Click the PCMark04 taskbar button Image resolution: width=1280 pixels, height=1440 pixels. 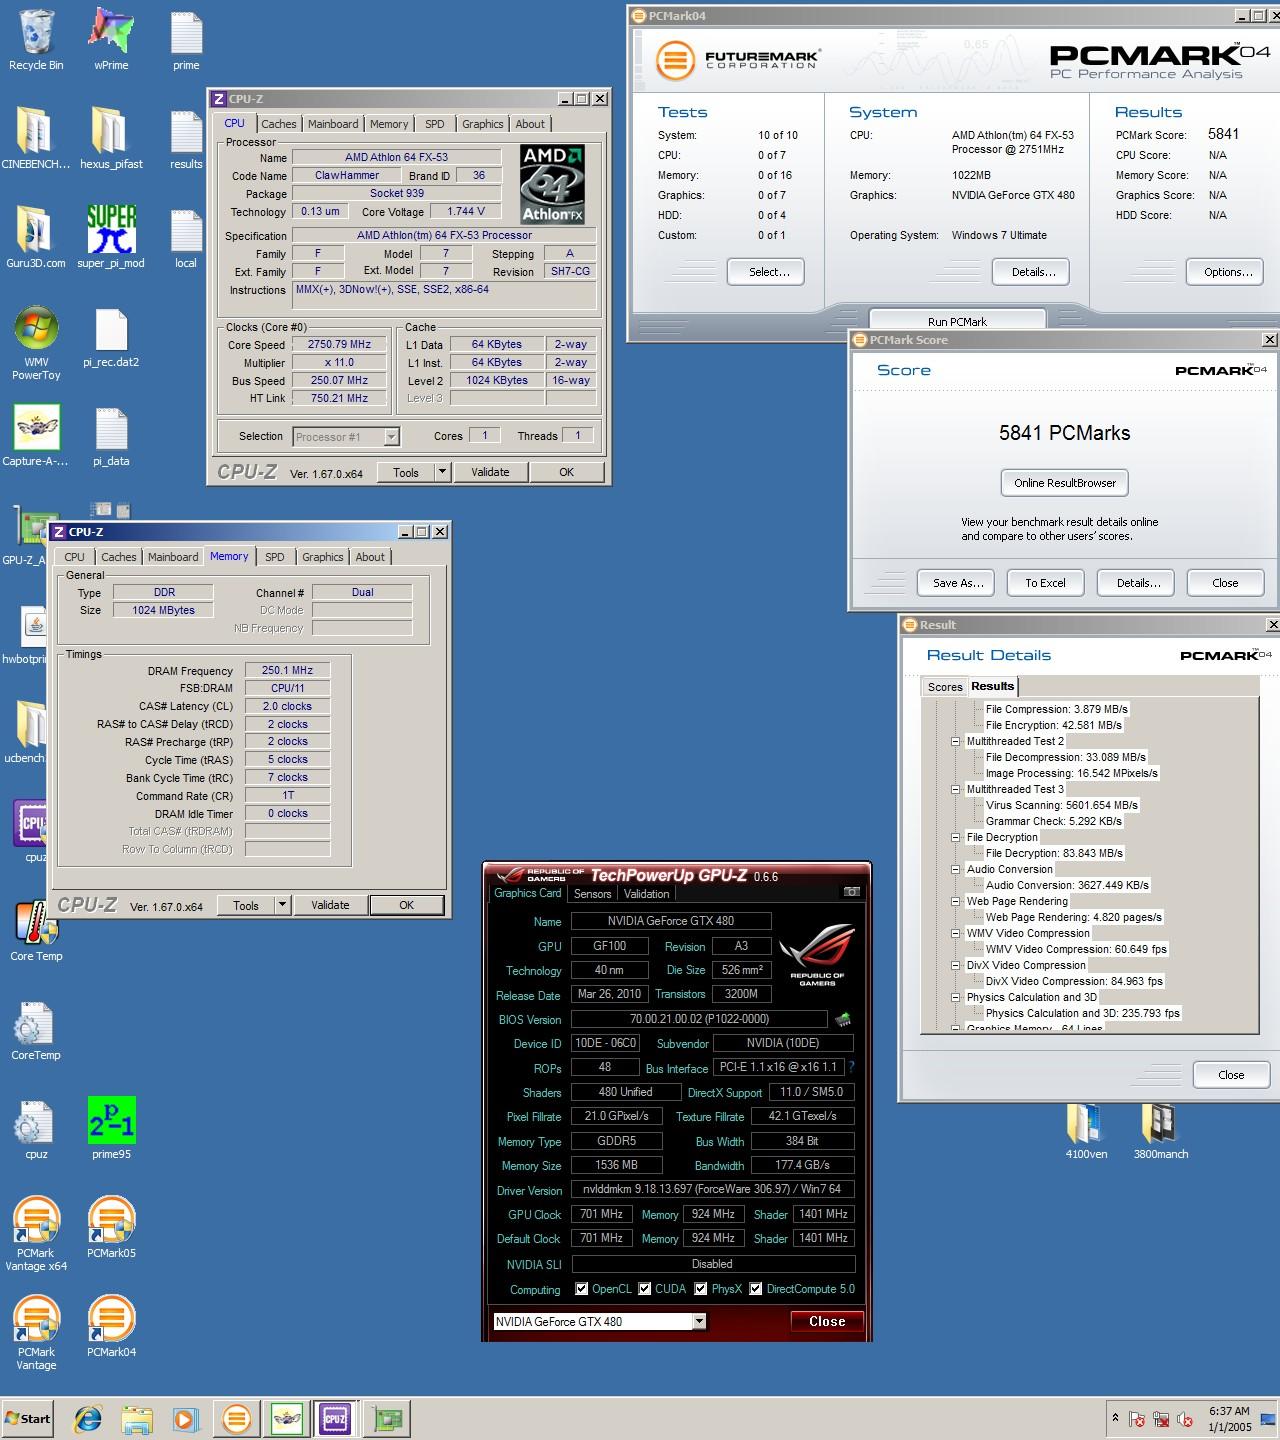coord(237,1418)
